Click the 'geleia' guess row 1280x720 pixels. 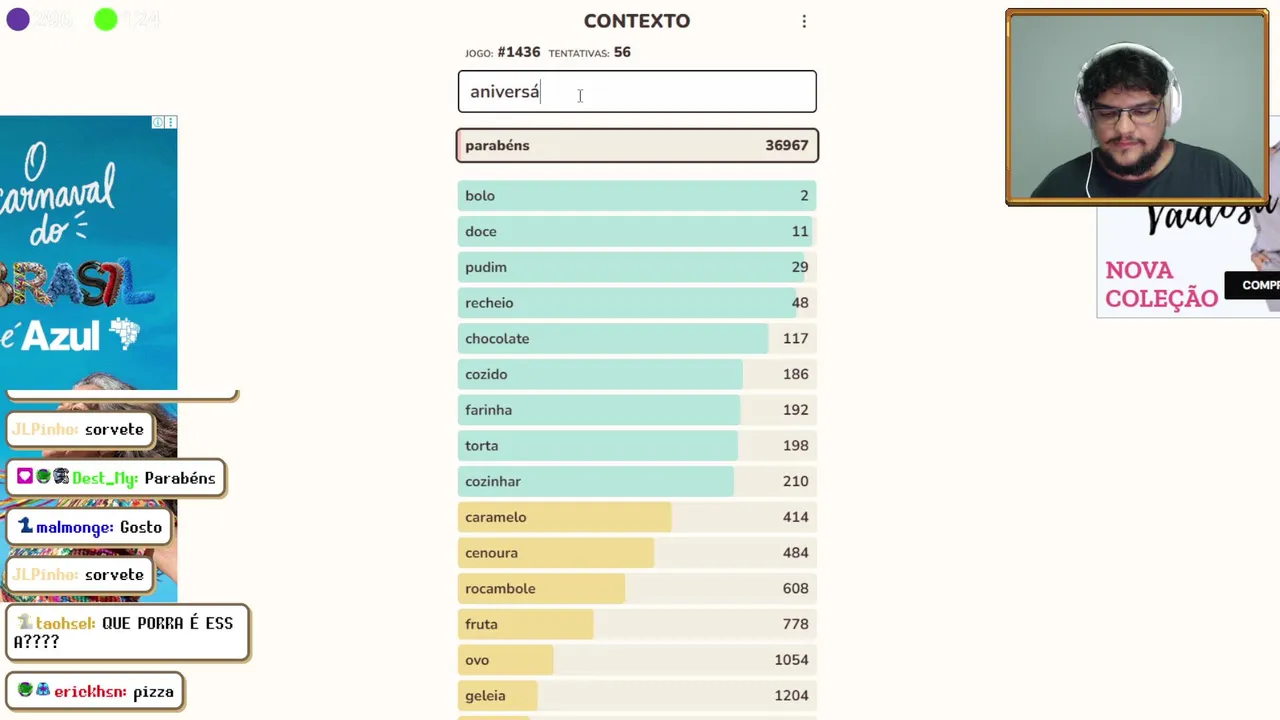(x=637, y=696)
